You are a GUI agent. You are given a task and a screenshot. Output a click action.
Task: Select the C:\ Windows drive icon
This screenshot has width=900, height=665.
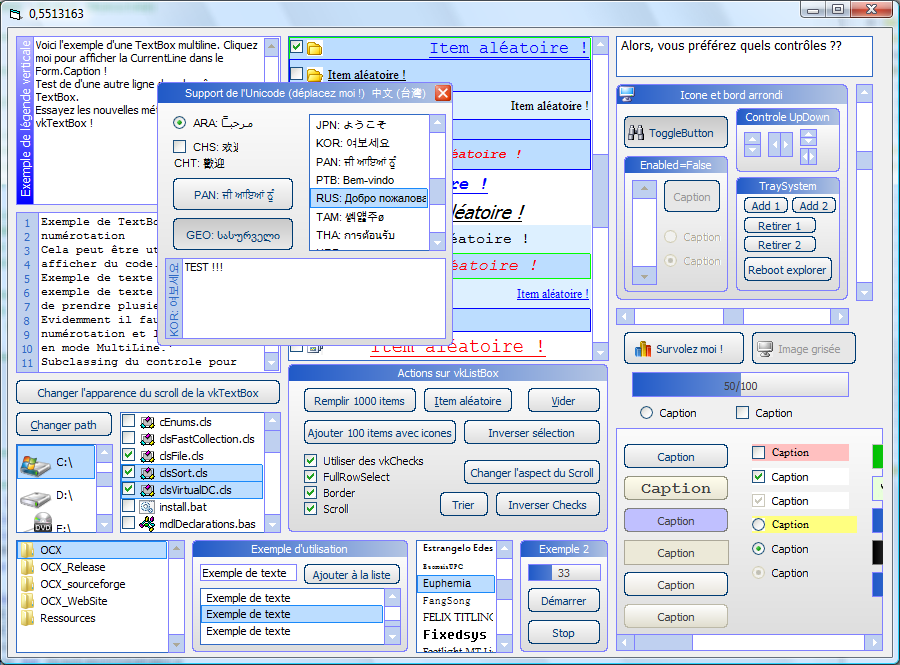34,463
